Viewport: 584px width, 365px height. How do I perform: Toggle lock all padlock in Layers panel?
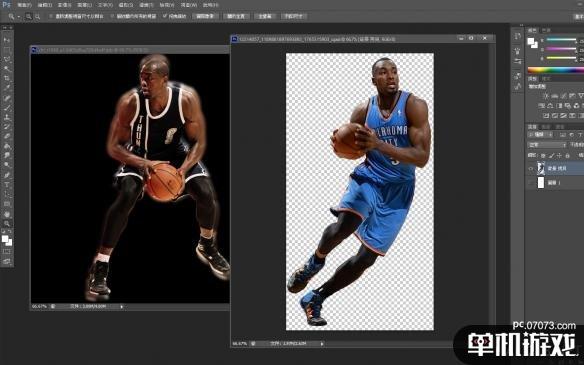point(567,155)
